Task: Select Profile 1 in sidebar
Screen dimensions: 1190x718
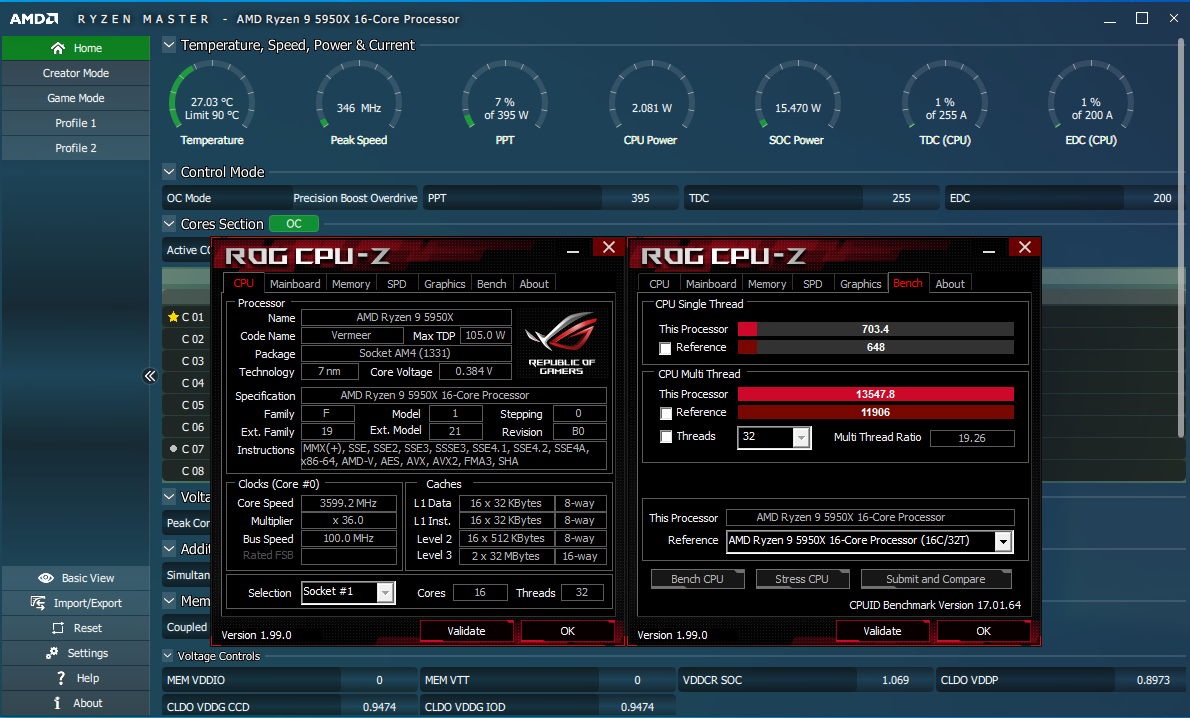Action: (x=76, y=123)
